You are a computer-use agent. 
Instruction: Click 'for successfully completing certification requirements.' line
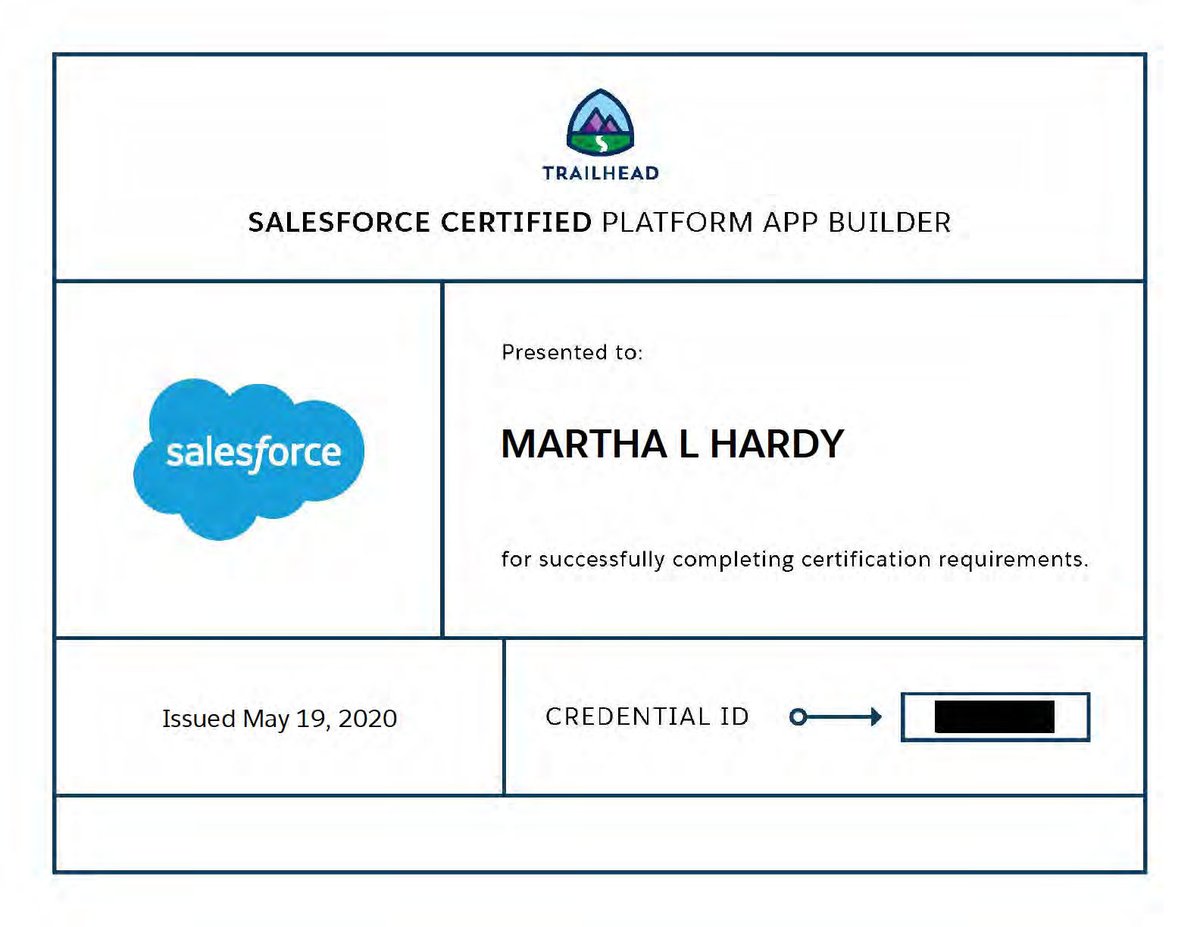coord(795,559)
